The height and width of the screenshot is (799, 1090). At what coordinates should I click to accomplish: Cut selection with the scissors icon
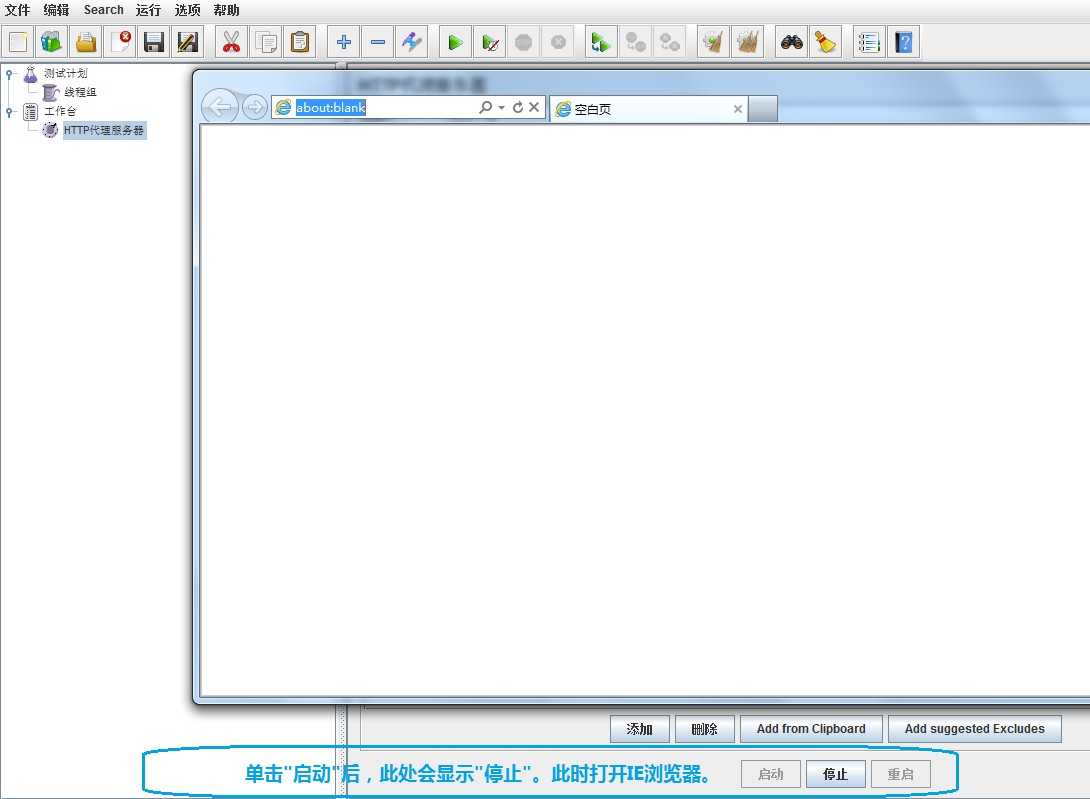click(231, 42)
